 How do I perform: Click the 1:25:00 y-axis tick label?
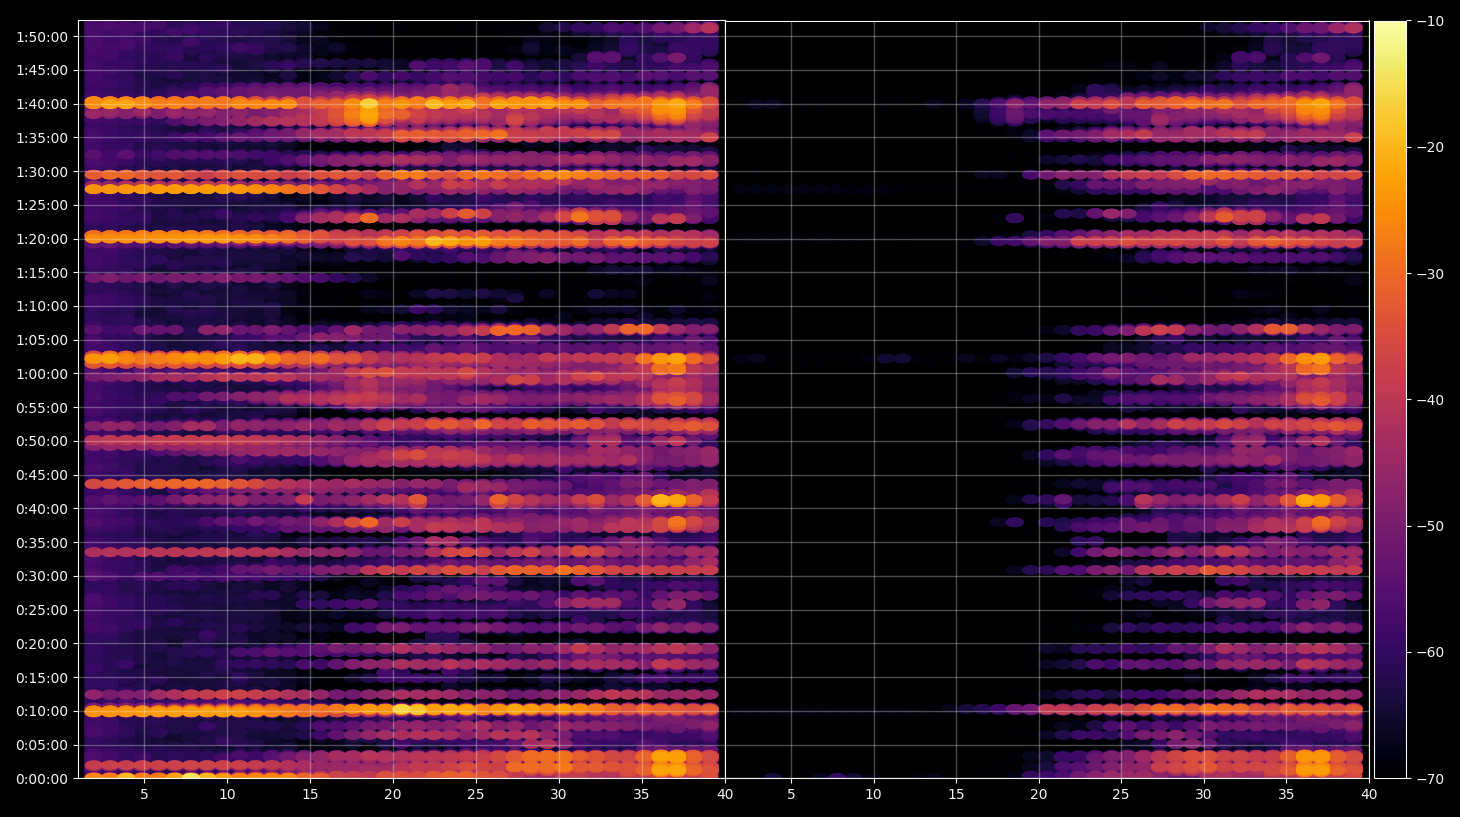(x=42, y=205)
